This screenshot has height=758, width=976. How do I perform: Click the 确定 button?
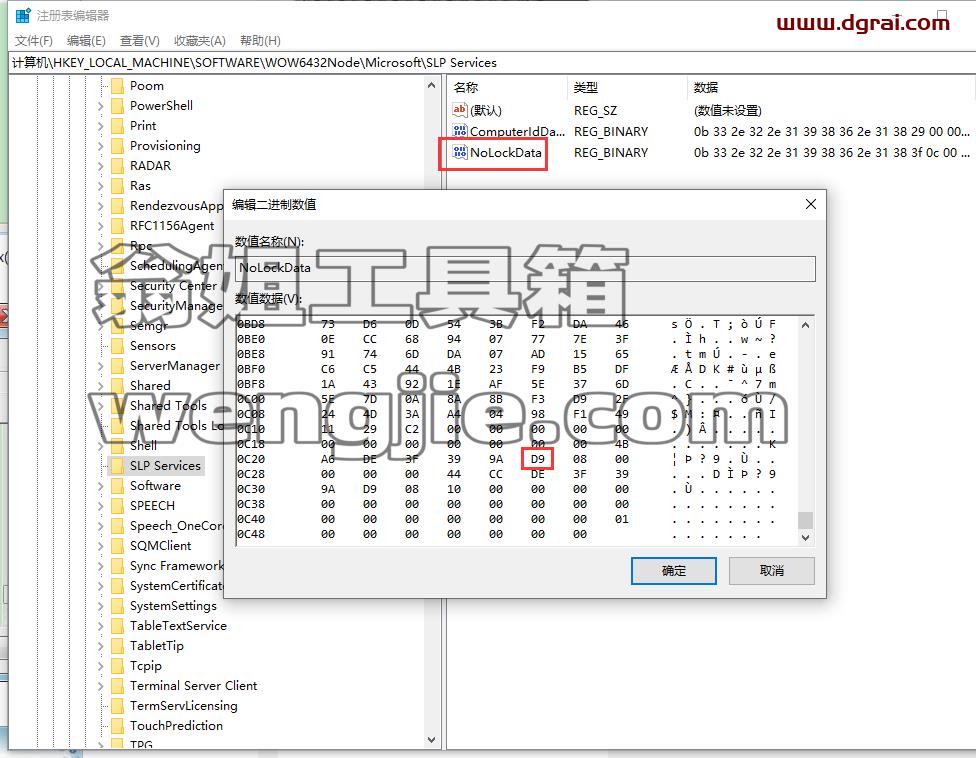point(673,571)
